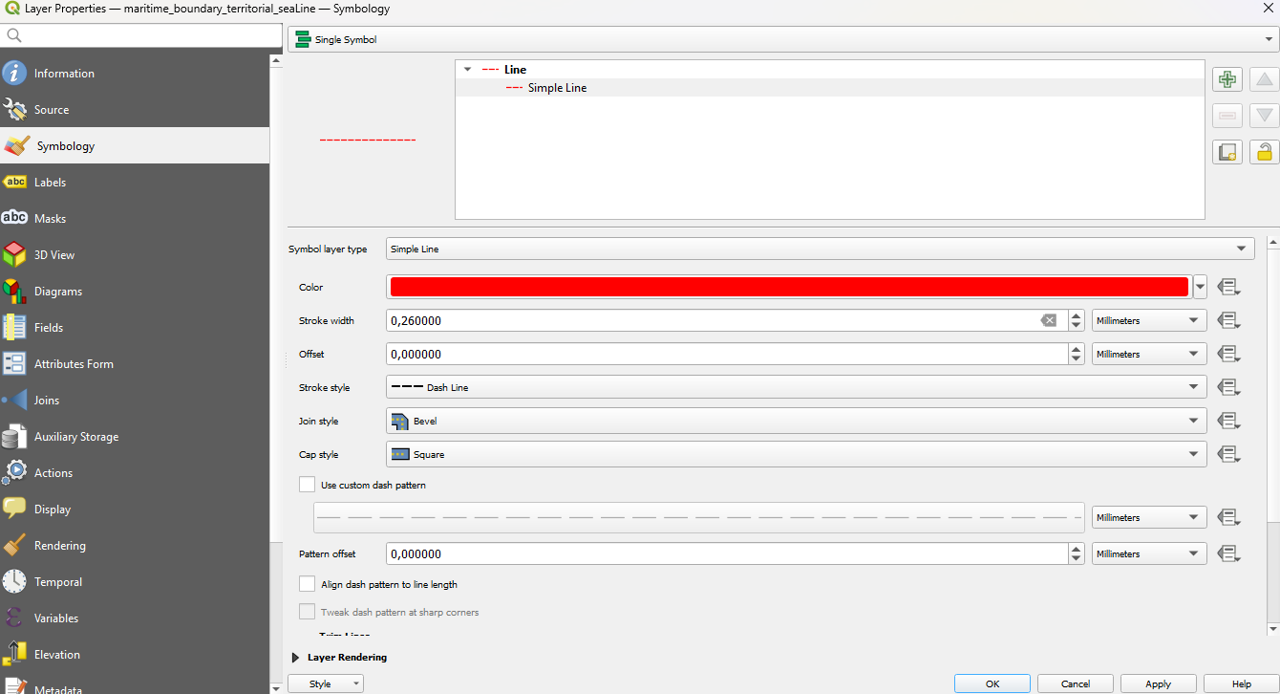1280x694 pixels.
Task: Click the lock symbol layer icon
Action: pyautogui.click(x=1264, y=152)
